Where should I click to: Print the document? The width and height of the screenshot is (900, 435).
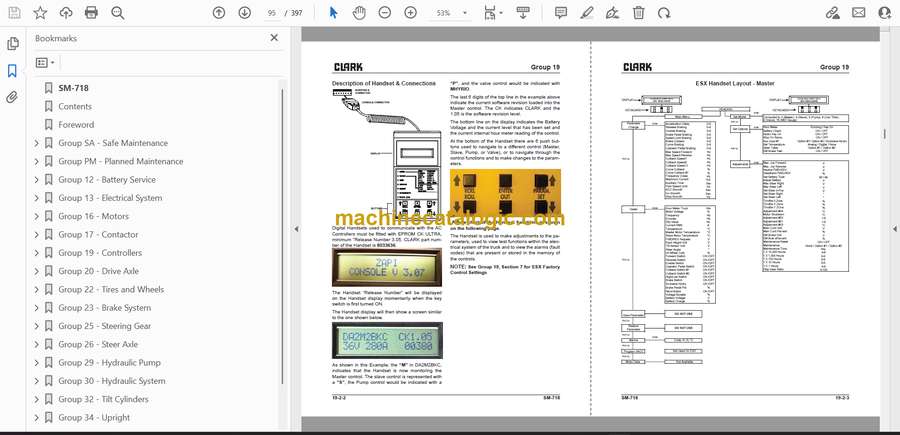pos(91,13)
